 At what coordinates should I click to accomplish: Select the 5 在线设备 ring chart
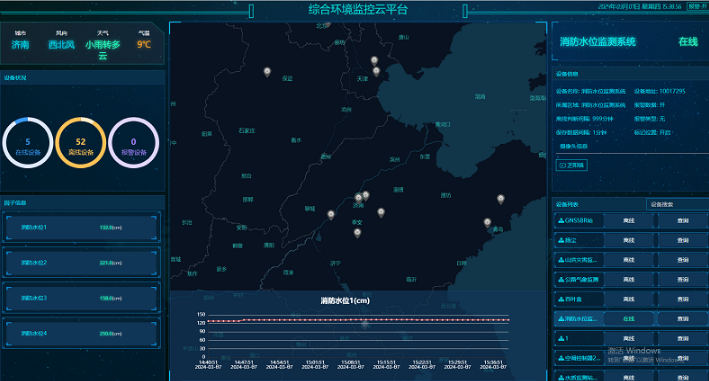click(28, 142)
